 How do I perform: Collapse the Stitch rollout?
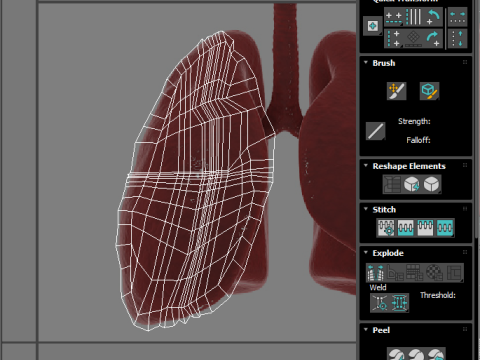point(366,209)
